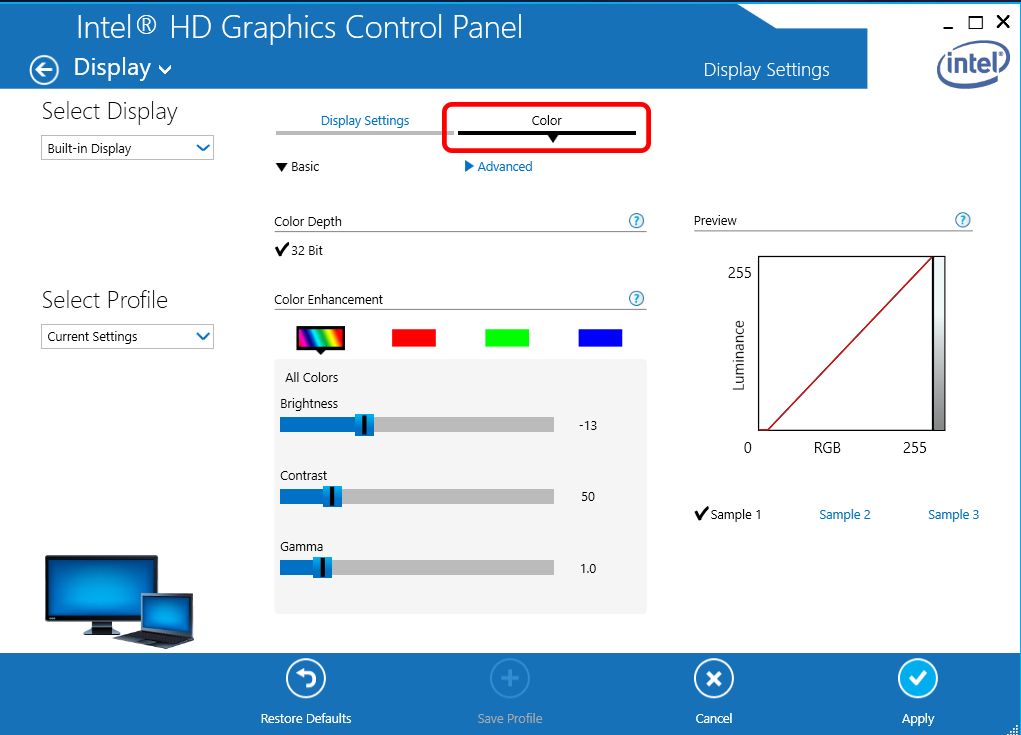Click the Cancel label

click(x=714, y=718)
